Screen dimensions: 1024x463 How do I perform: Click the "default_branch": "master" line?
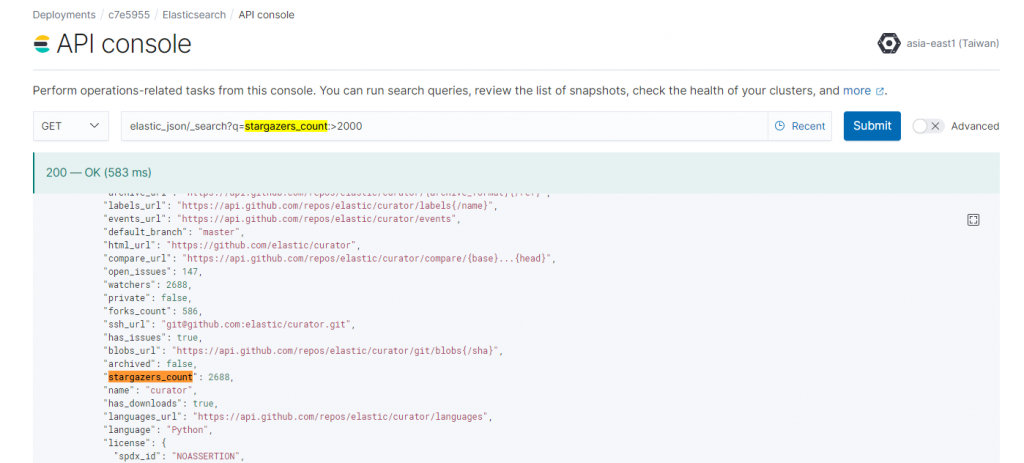point(174,232)
